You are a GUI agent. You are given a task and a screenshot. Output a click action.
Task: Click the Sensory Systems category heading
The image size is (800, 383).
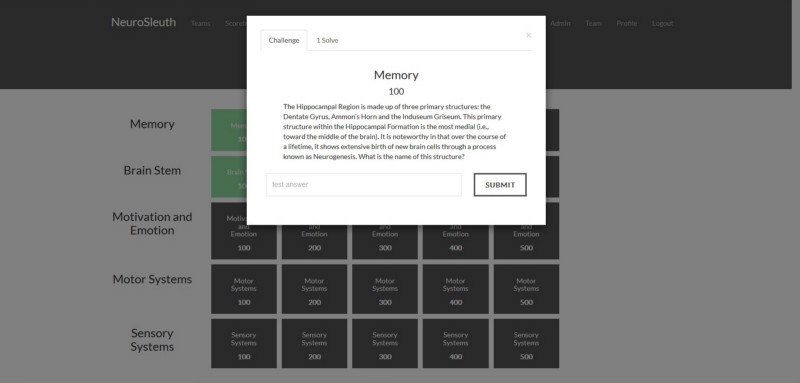point(152,340)
